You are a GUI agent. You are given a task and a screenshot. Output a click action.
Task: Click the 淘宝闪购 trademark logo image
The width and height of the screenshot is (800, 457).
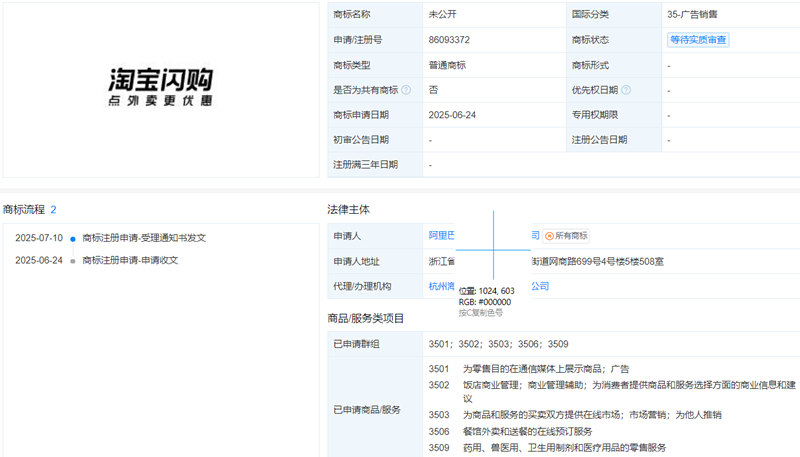(x=160, y=87)
